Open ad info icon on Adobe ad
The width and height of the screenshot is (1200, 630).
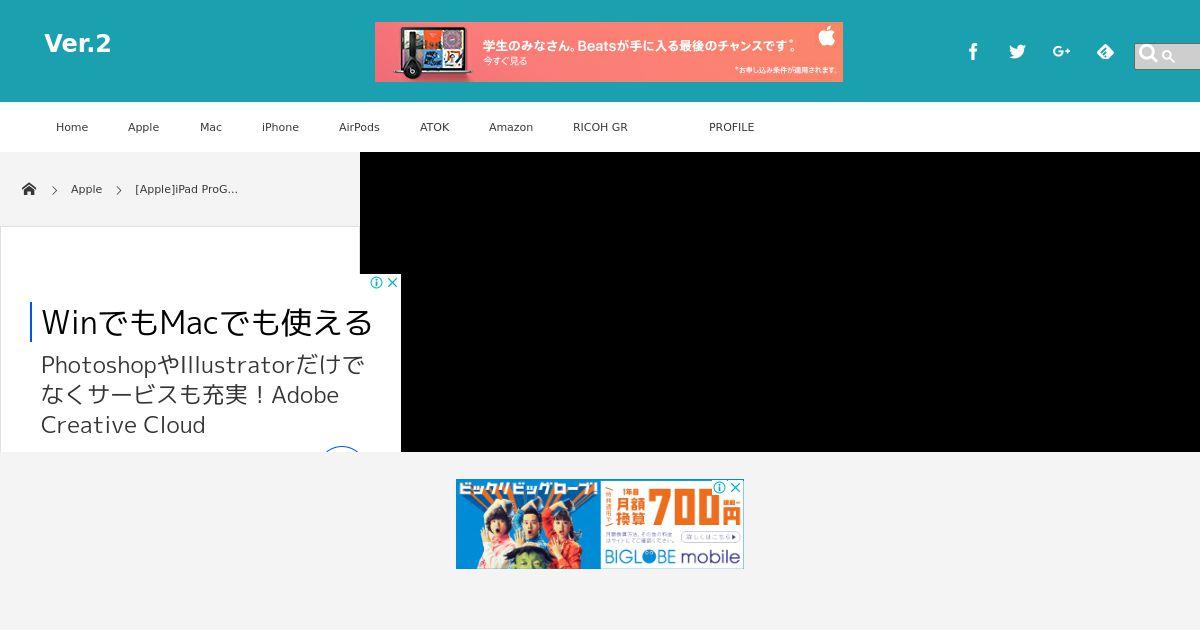point(376,283)
